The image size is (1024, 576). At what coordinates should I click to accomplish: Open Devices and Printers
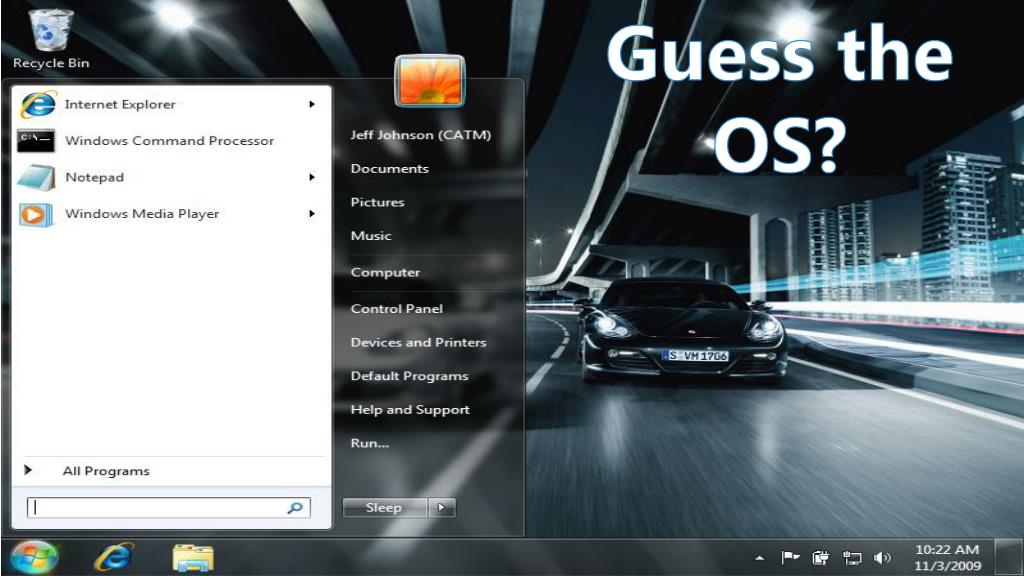(419, 342)
